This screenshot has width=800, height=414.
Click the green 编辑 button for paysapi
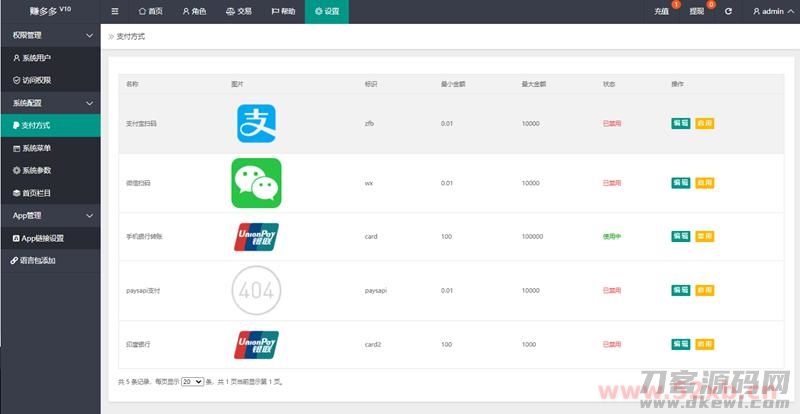pyautogui.click(x=681, y=290)
